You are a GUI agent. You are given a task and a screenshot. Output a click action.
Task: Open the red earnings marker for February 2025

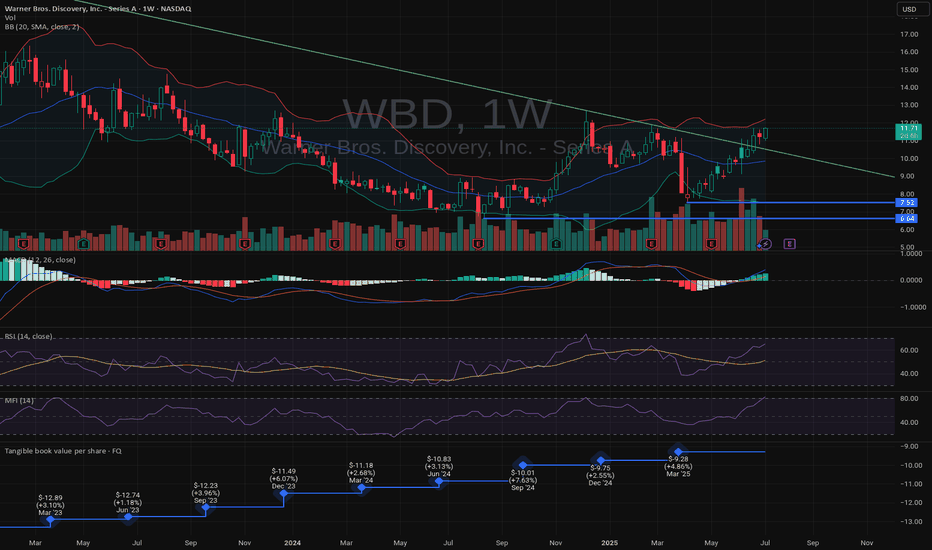point(651,244)
